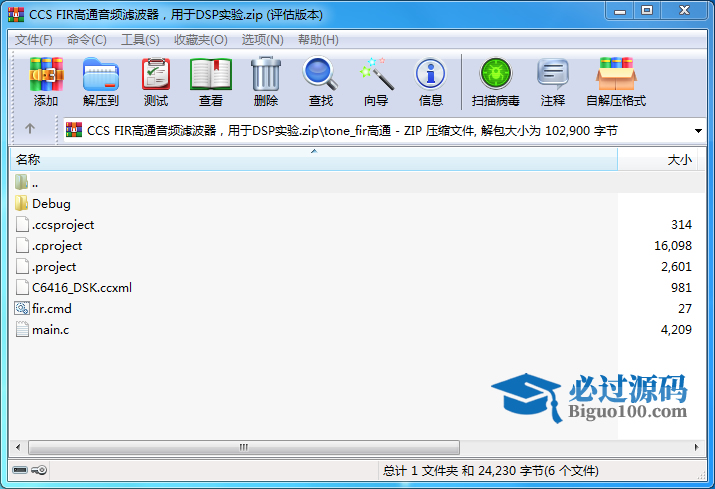Close the WinRAR window
715x489 pixels.
[x=684, y=11]
